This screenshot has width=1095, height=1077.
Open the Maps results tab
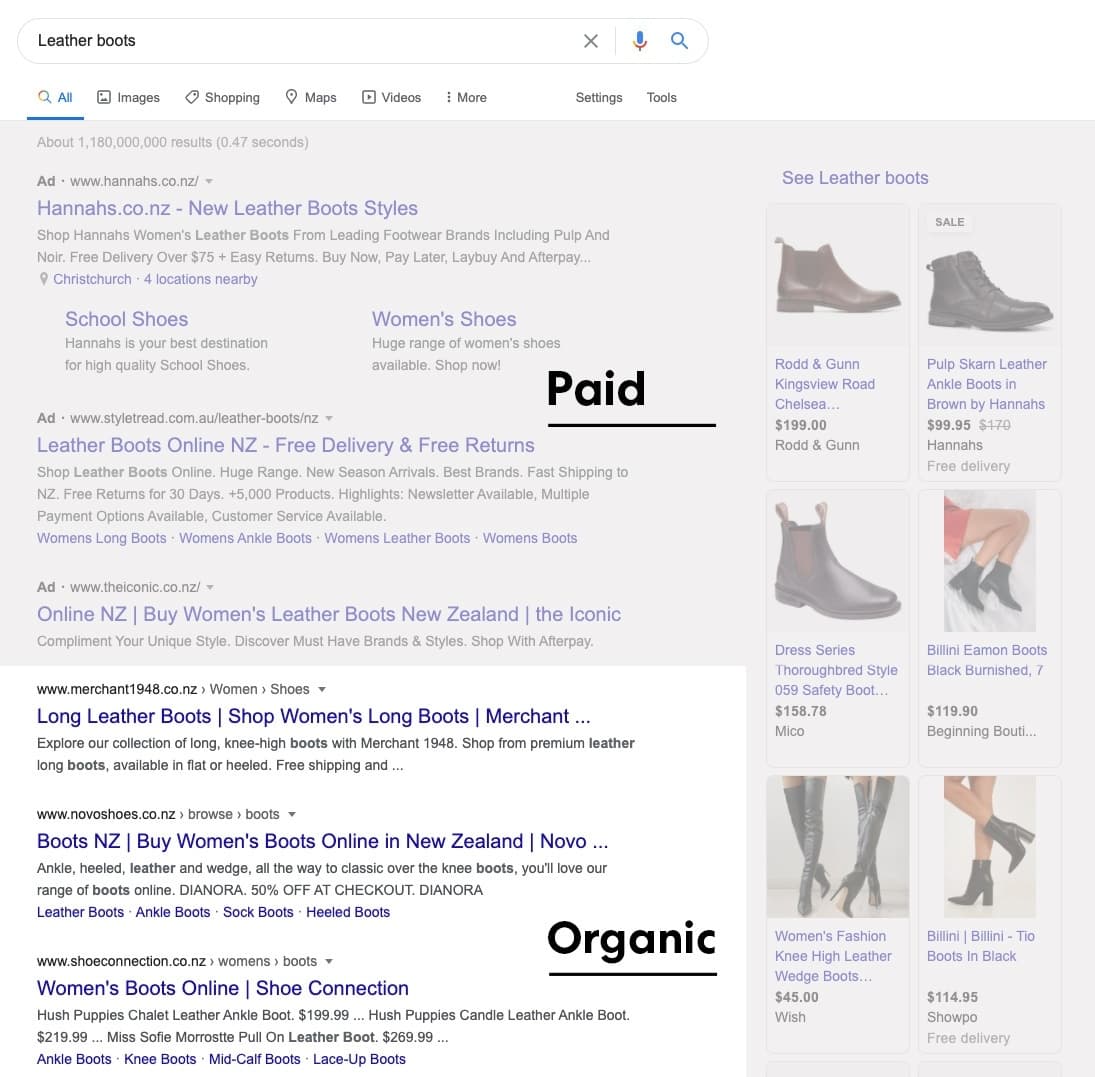click(310, 97)
